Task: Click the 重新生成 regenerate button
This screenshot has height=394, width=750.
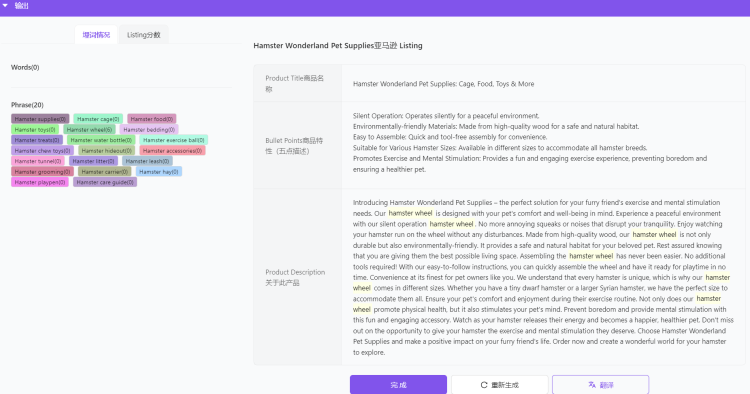Action: pos(499,384)
